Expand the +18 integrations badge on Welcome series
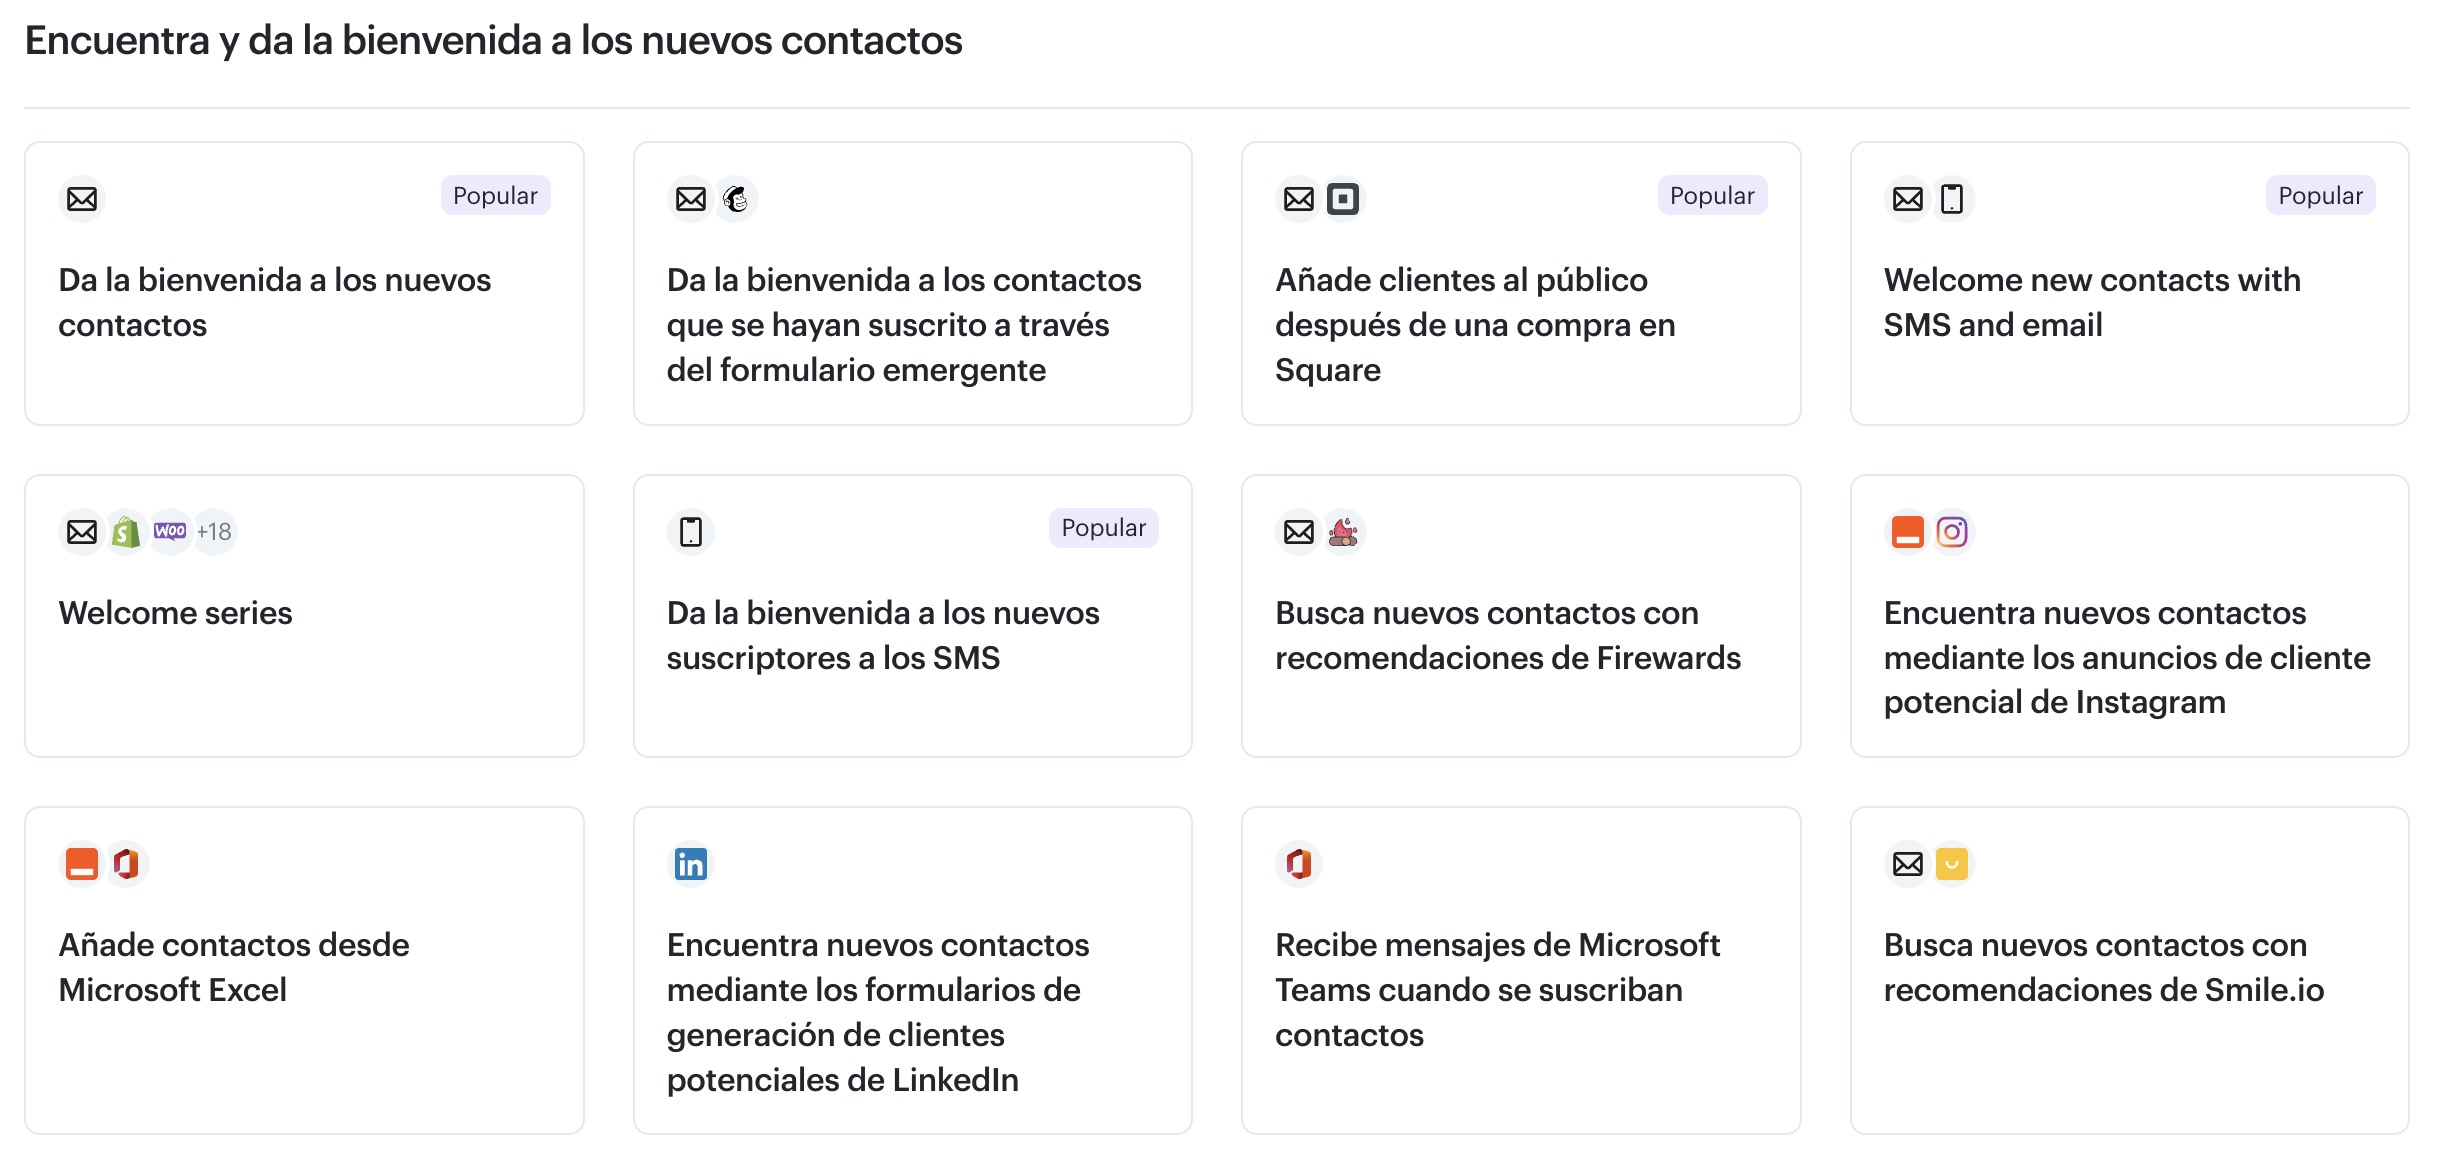Image resolution: width=2440 pixels, height=1154 pixels. pyautogui.click(x=213, y=531)
